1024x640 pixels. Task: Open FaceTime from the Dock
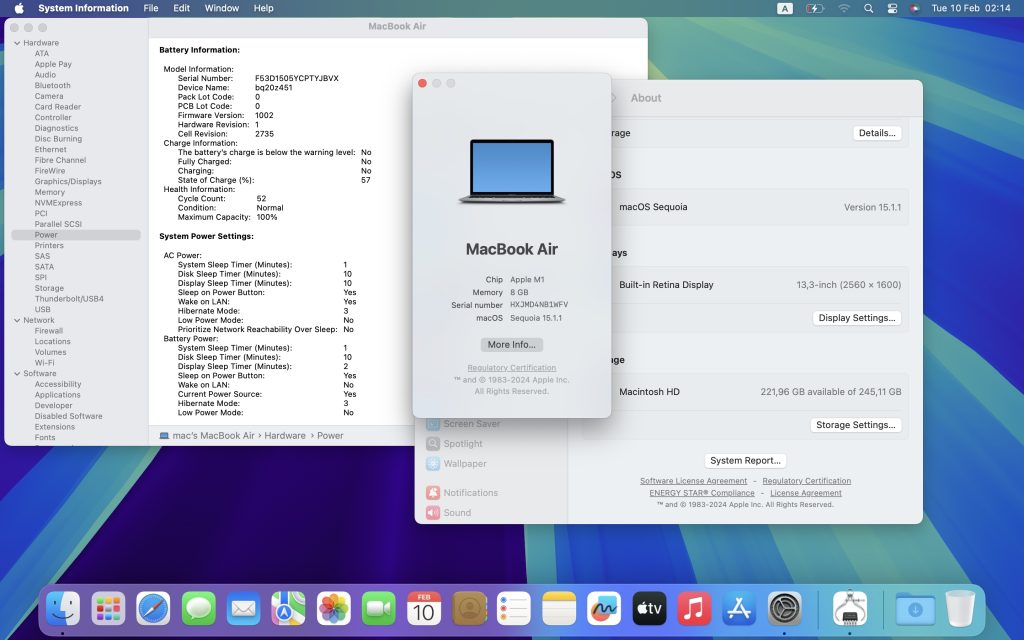pos(378,608)
